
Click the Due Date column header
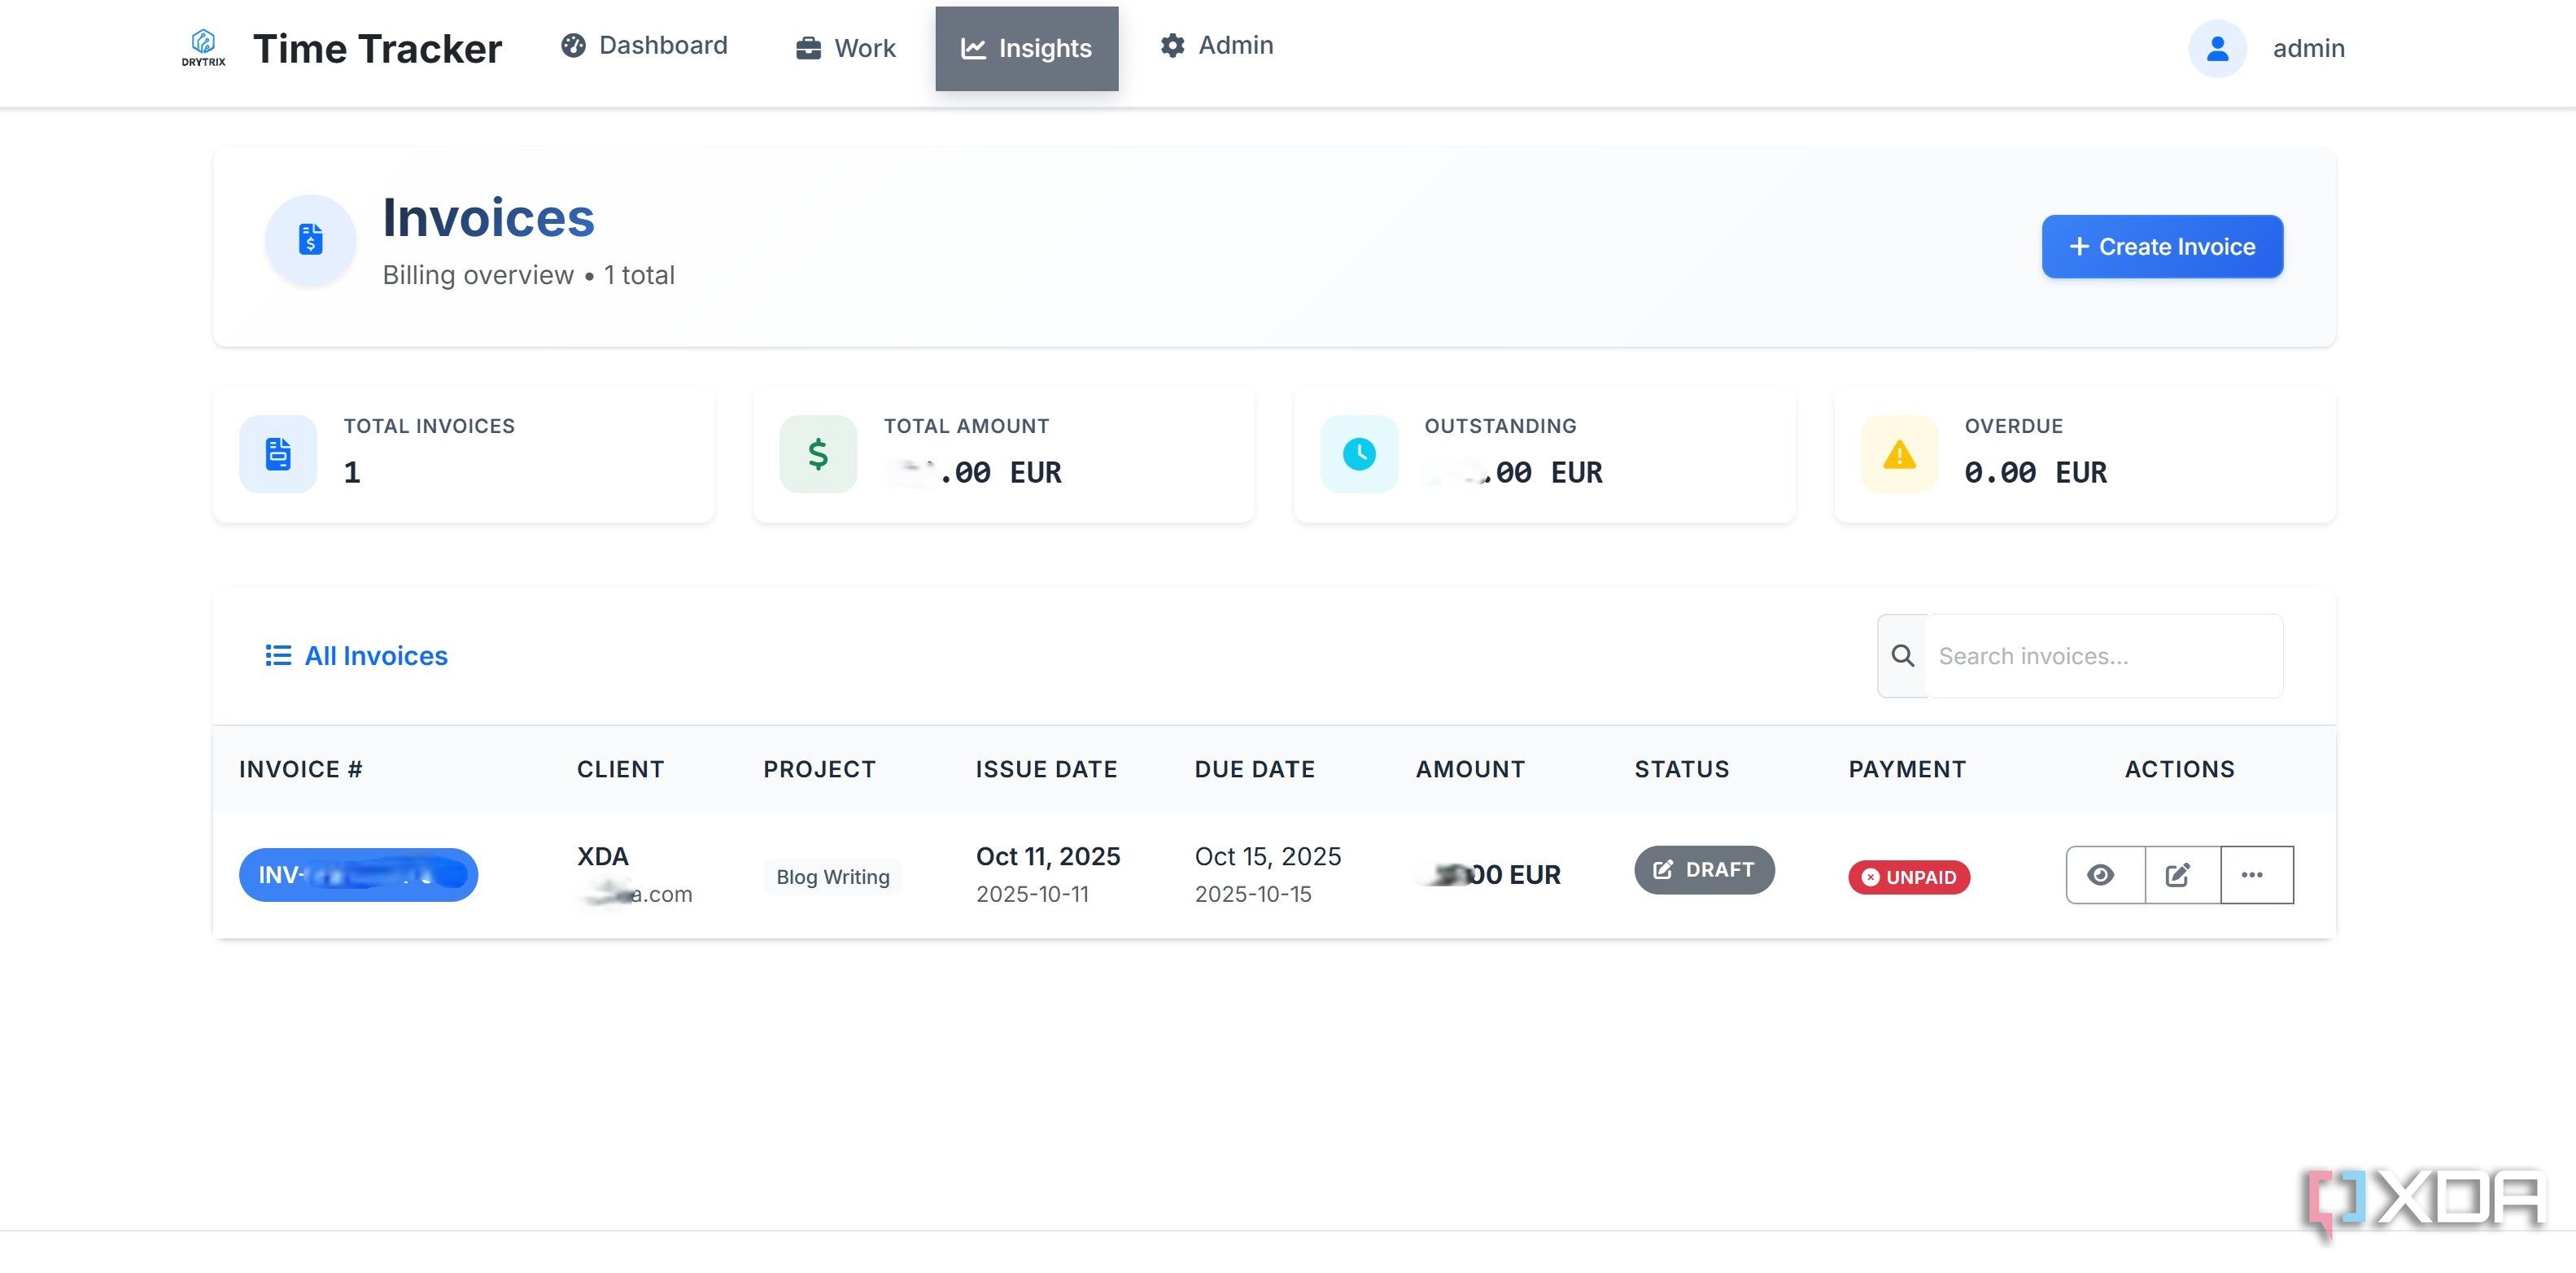[1255, 769]
